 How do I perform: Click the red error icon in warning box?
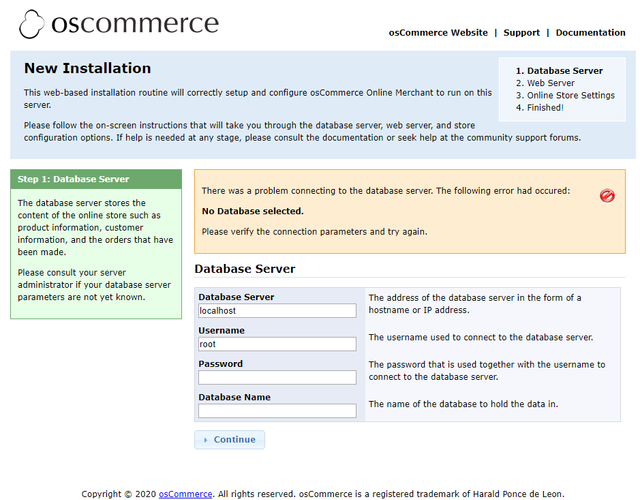tap(607, 196)
